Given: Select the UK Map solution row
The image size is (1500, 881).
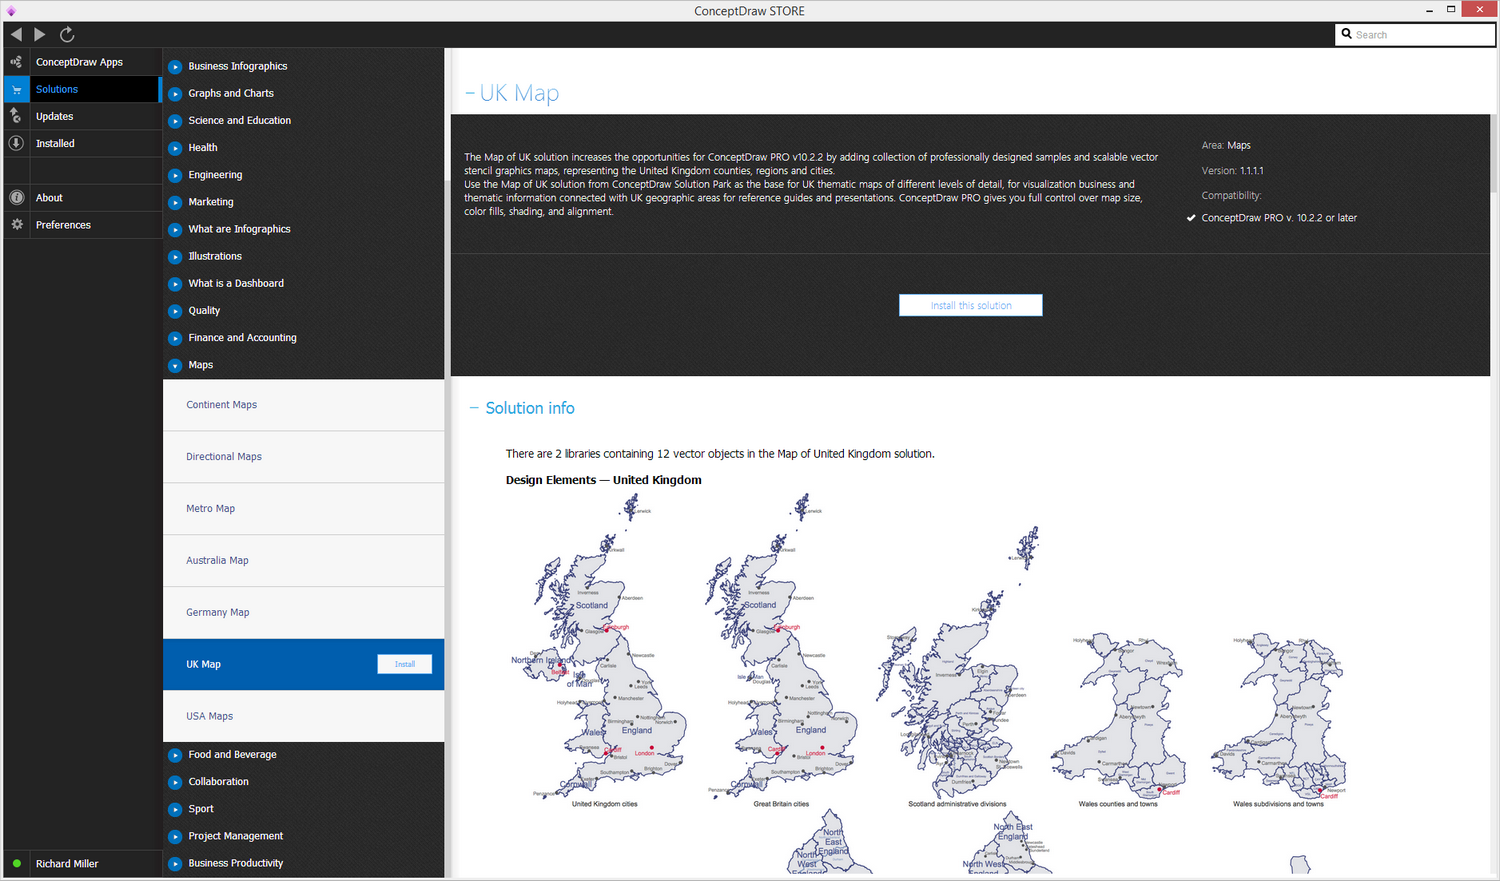Looking at the screenshot, I should coord(304,664).
